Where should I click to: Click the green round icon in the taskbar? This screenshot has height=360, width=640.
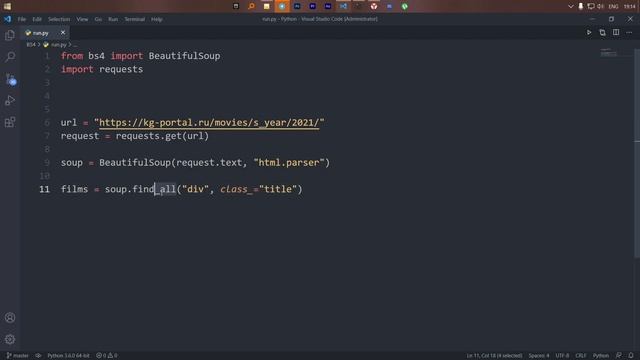(404, 6)
